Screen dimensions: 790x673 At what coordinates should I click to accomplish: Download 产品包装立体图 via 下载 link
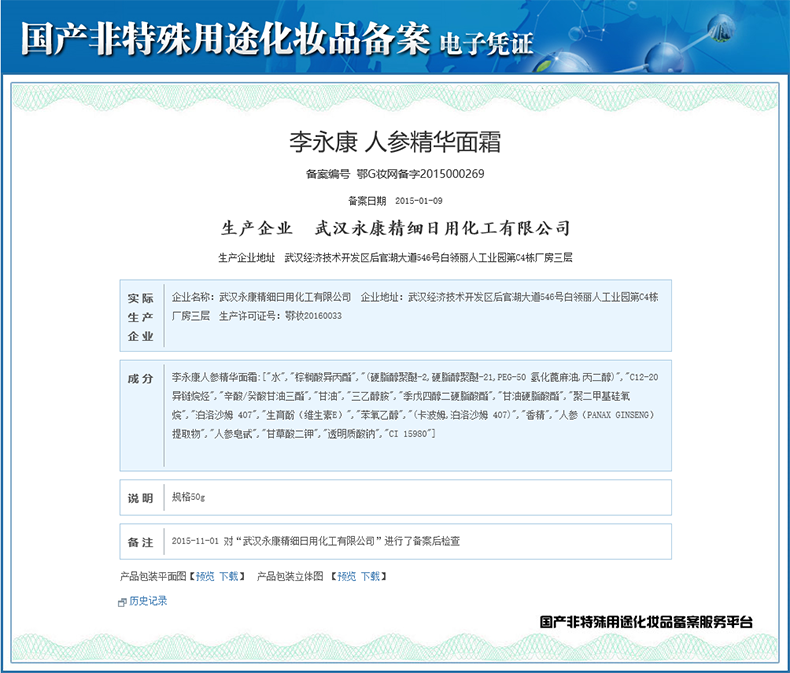370,576
